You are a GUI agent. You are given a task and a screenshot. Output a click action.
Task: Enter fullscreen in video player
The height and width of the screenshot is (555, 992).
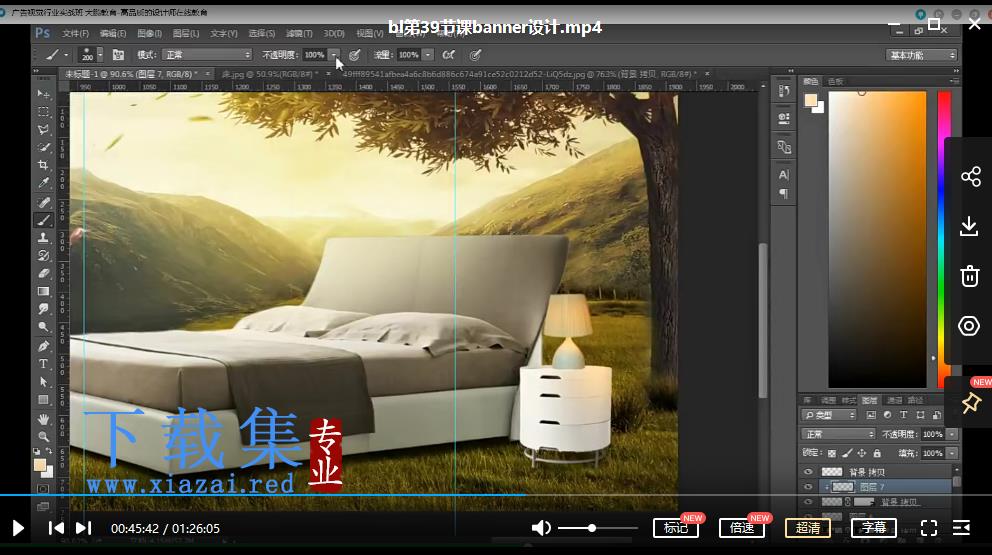click(x=929, y=528)
